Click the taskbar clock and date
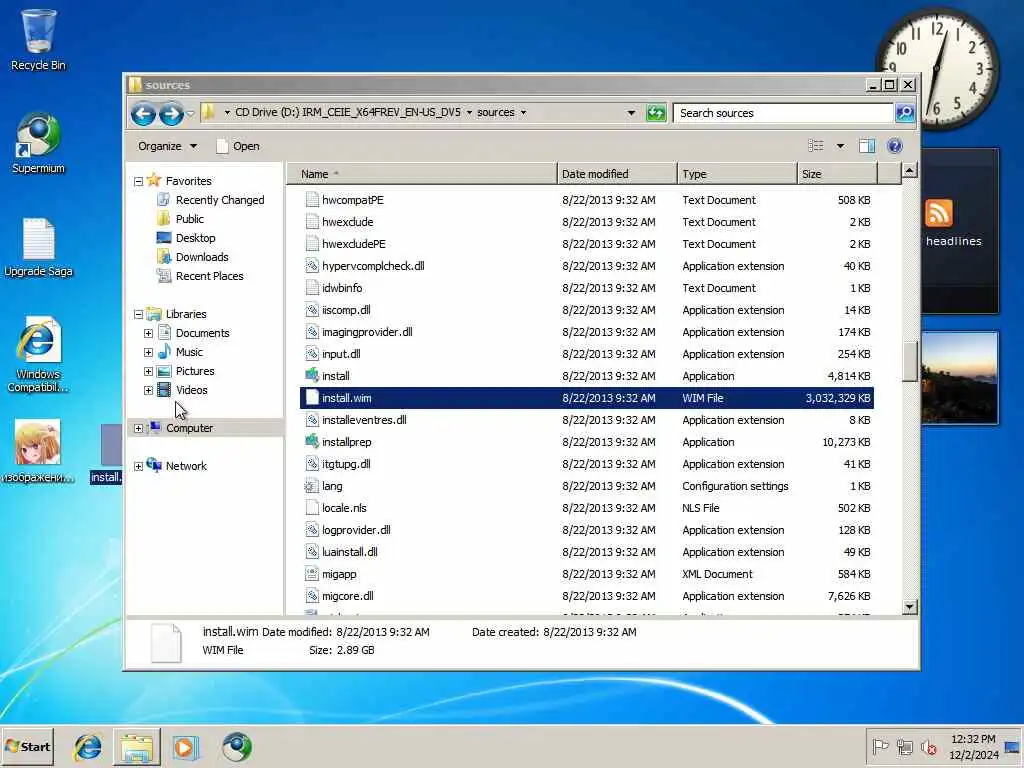Viewport: 1024px width, 768px height. point(973,746)
